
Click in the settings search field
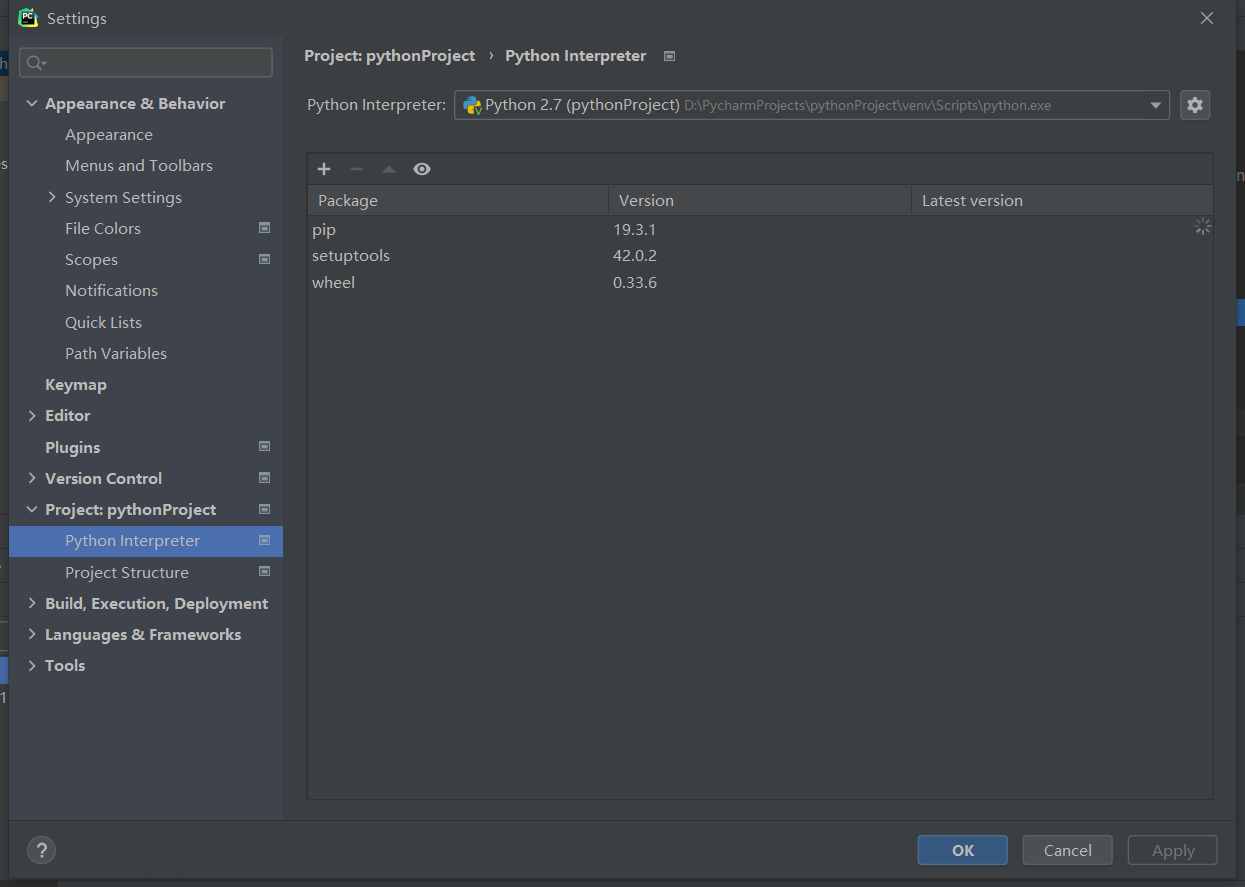click(x=146, y=63)
